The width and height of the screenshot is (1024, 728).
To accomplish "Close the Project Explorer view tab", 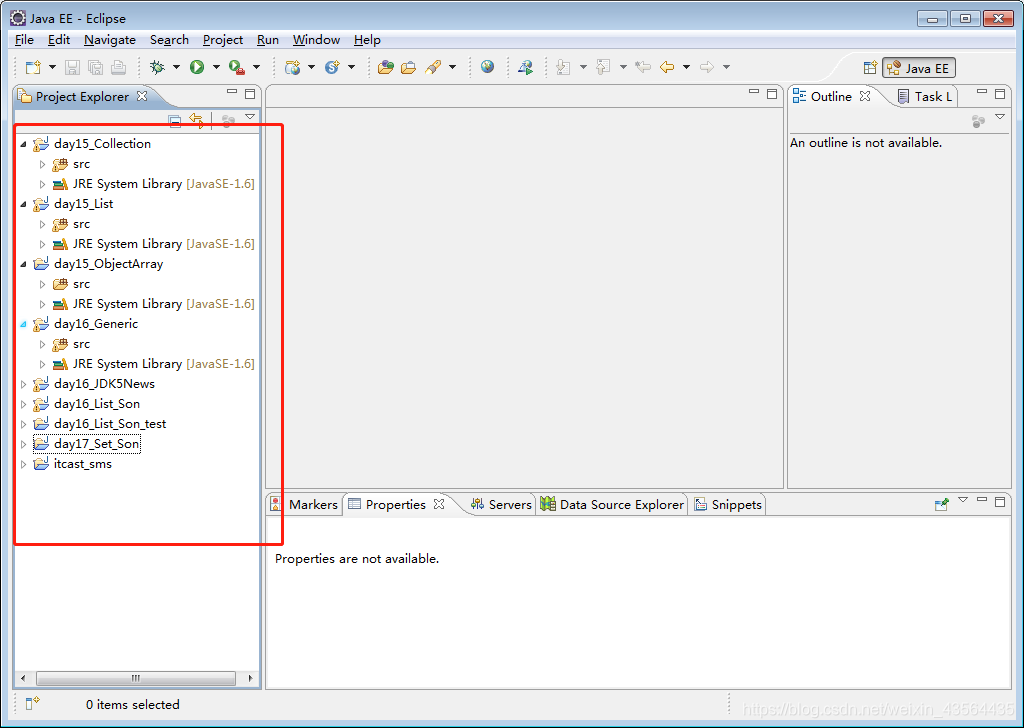I will [x=142, y=96].
